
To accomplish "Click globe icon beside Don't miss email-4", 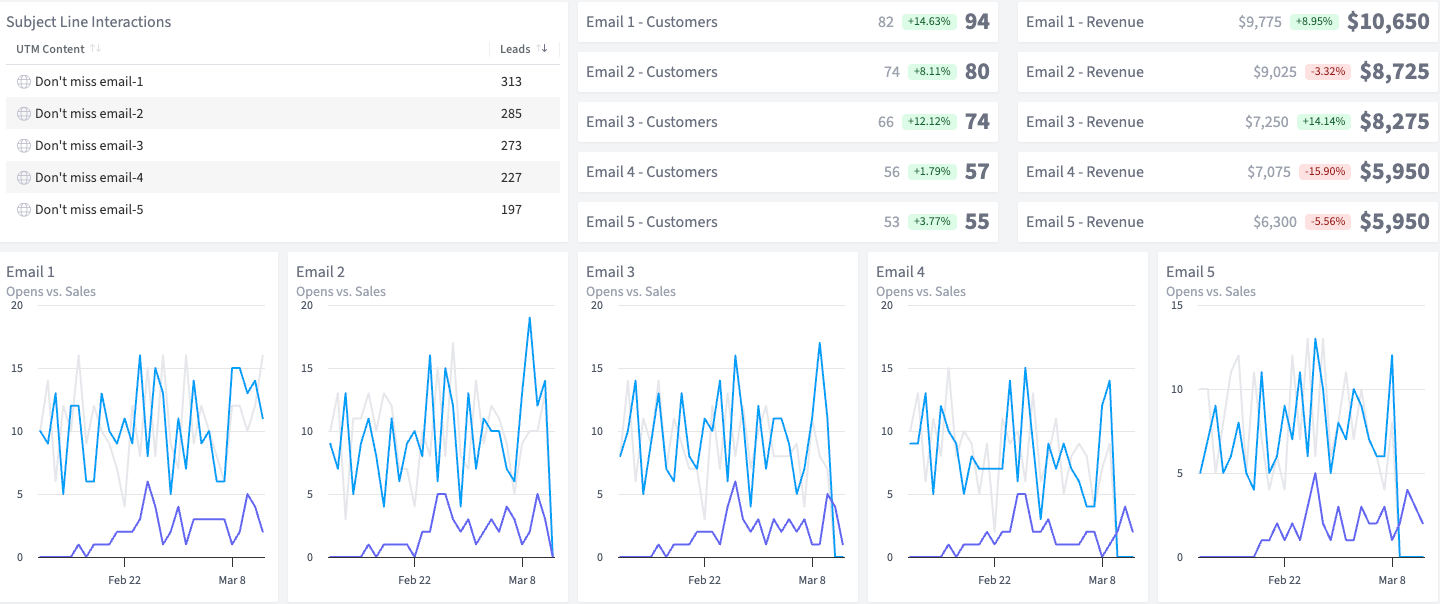I will click(24, 178).
